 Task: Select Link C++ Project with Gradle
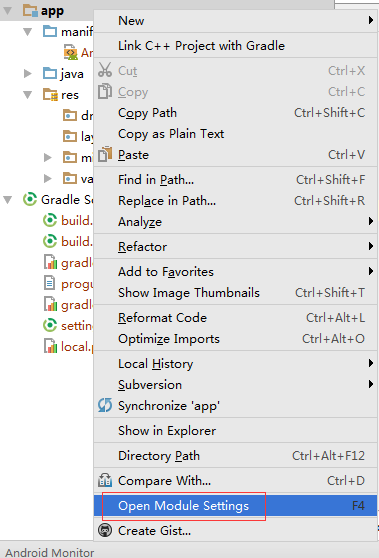235,46
